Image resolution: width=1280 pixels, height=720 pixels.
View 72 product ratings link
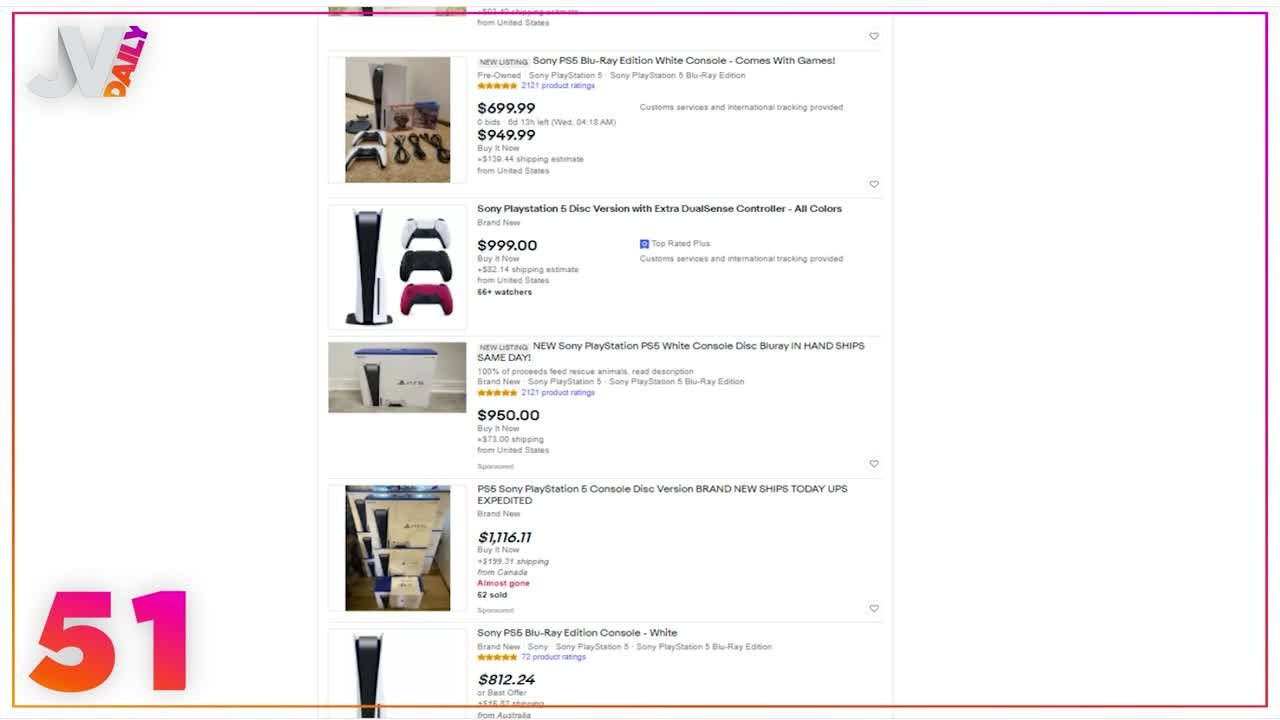tap(553, 657)
